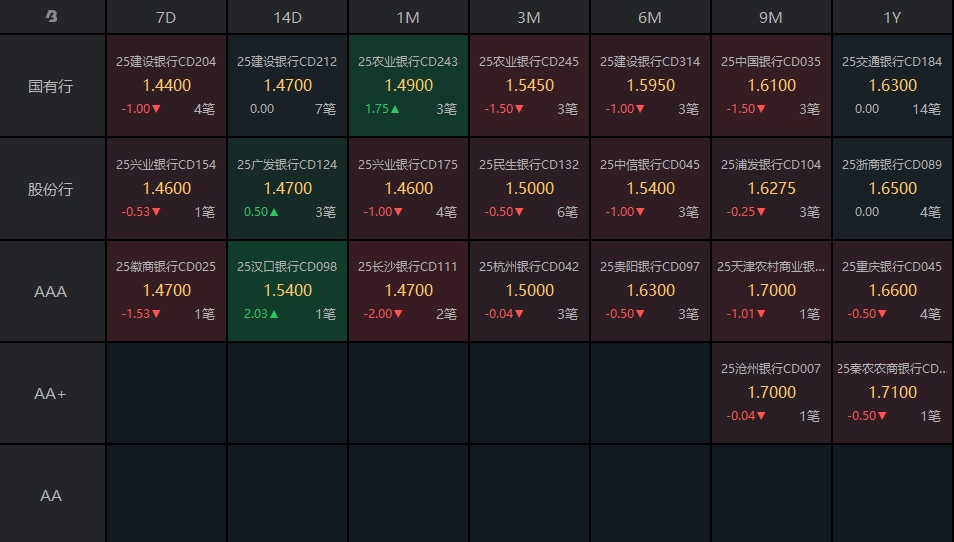Open 25建设银行CD314 cell

pyautogui.click(x=650, y=85)
